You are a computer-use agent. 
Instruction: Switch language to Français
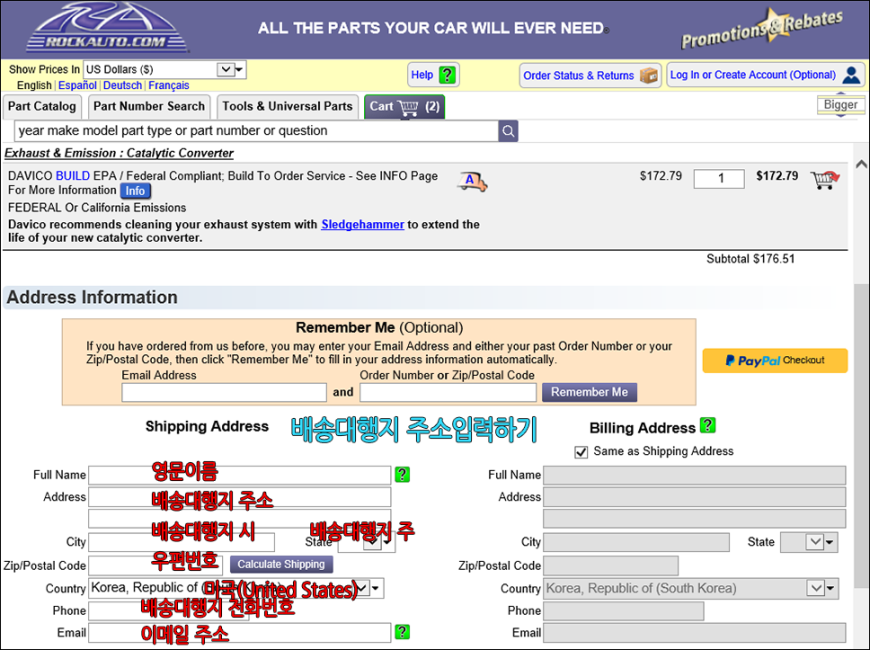pos(169,85)
